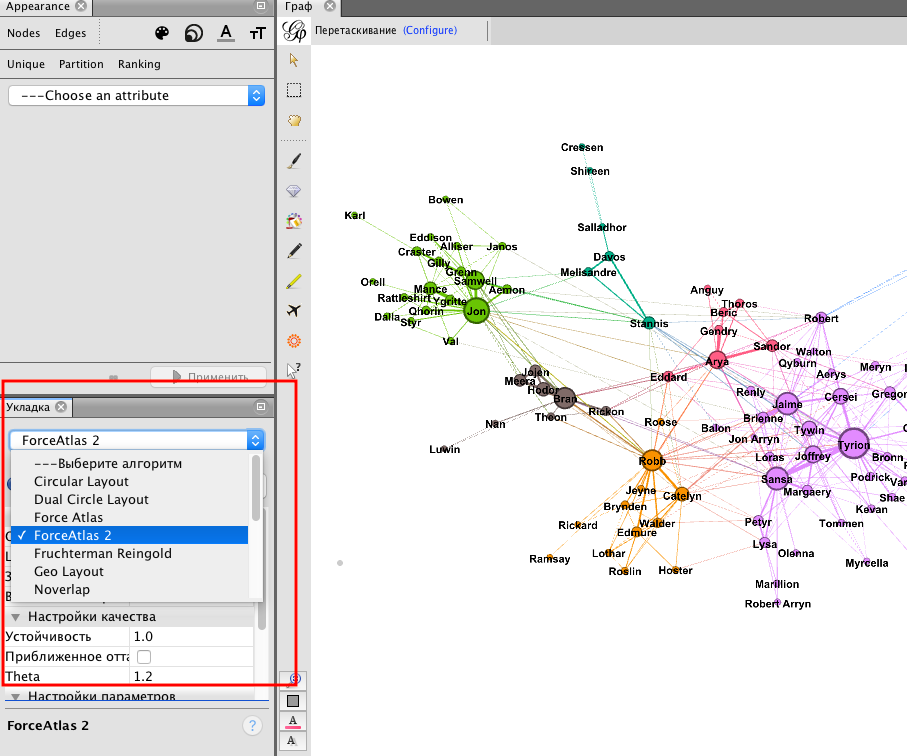
Task: Edit the Theta value field
Action: pos(190,677)
